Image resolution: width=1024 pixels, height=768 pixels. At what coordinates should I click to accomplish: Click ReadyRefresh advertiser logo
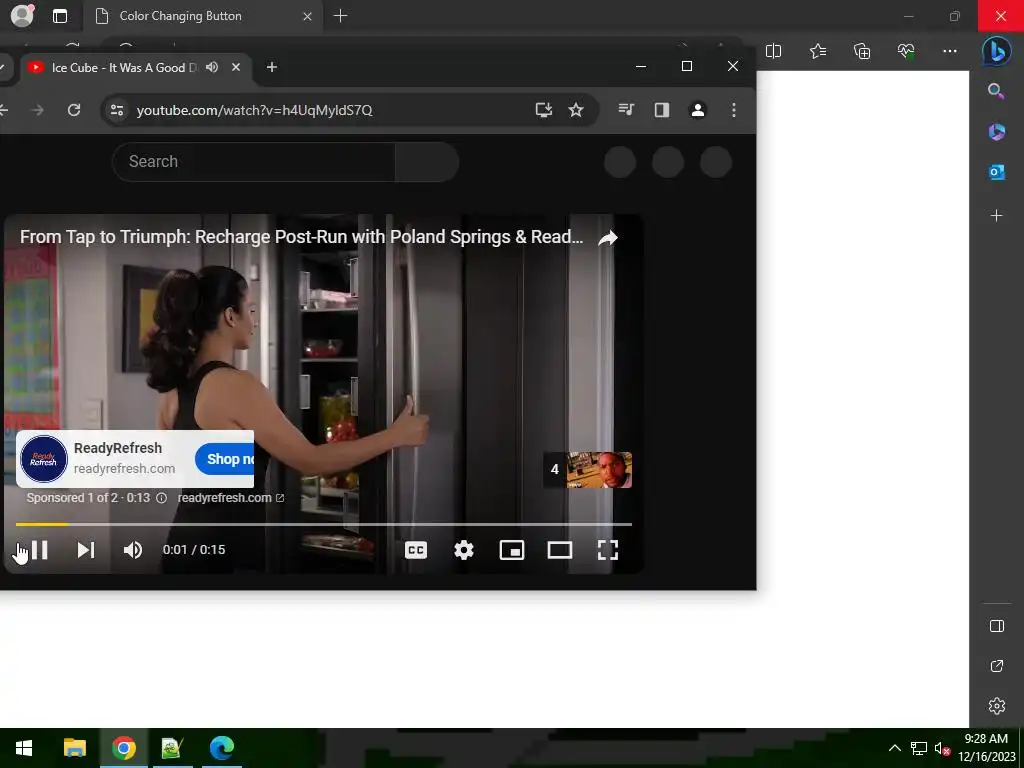click(x=44, y=459)
